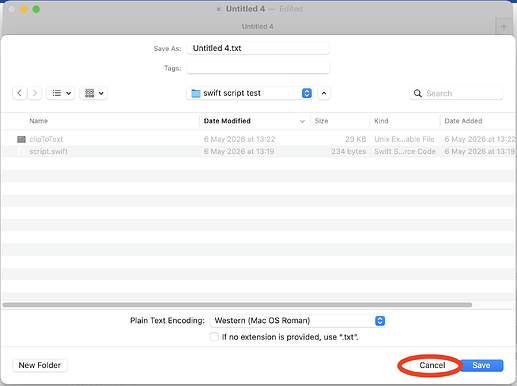Click date modified 6 May 2026 at 13:22
Viewport: 517px width, 386px height.
239,139
